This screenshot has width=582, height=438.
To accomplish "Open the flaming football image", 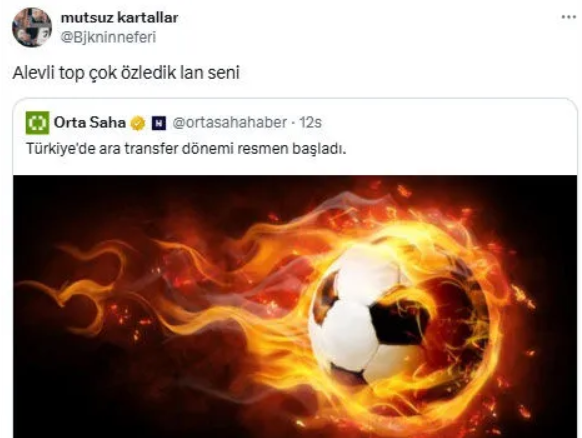I will click(x=295, y=306).
